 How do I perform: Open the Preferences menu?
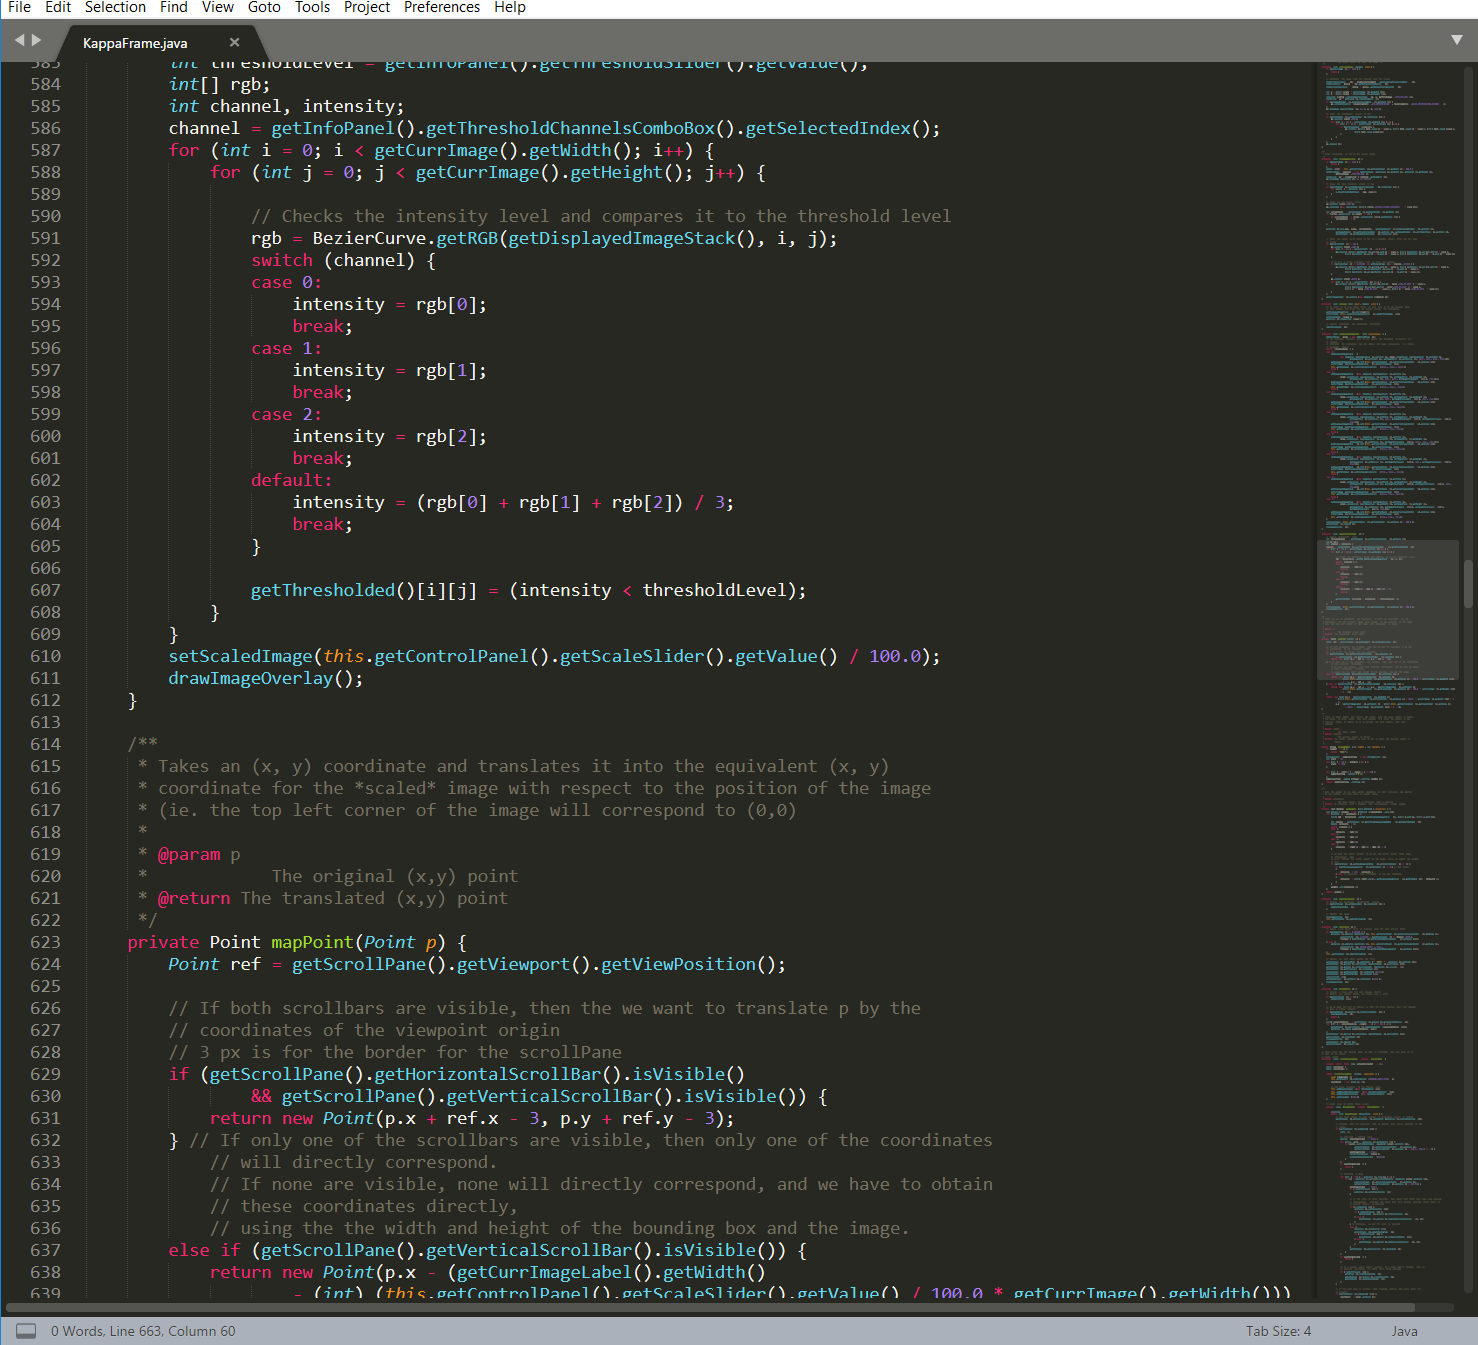pyautogui.click(x=441, y=7)
